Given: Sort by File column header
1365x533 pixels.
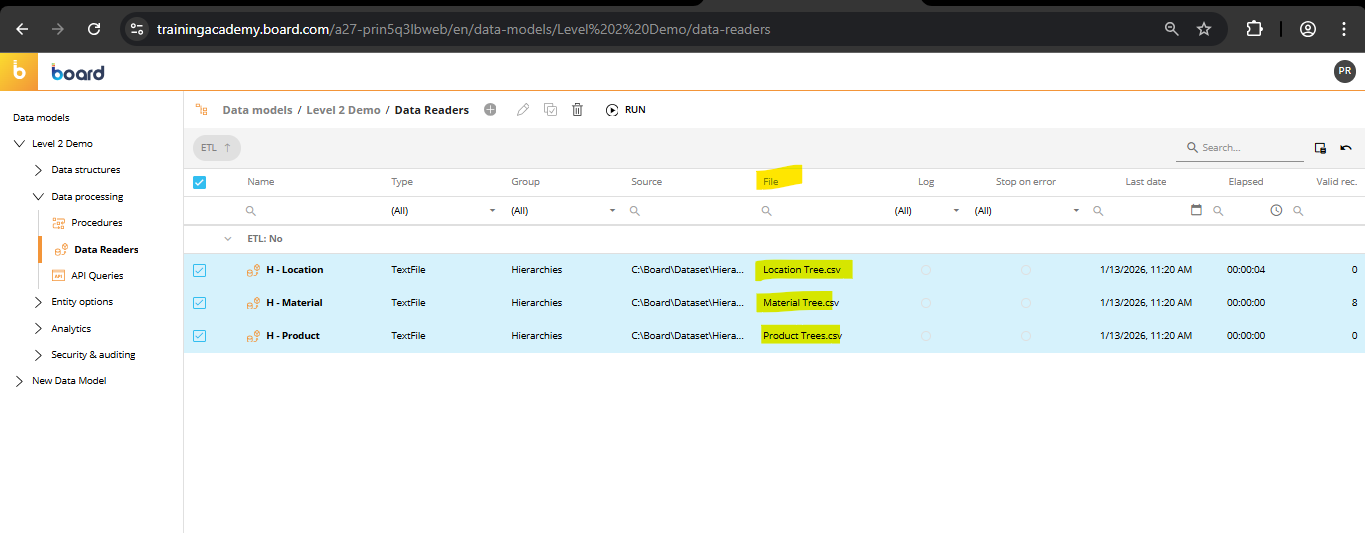Looking at the screenshot, I should (770, 182).
